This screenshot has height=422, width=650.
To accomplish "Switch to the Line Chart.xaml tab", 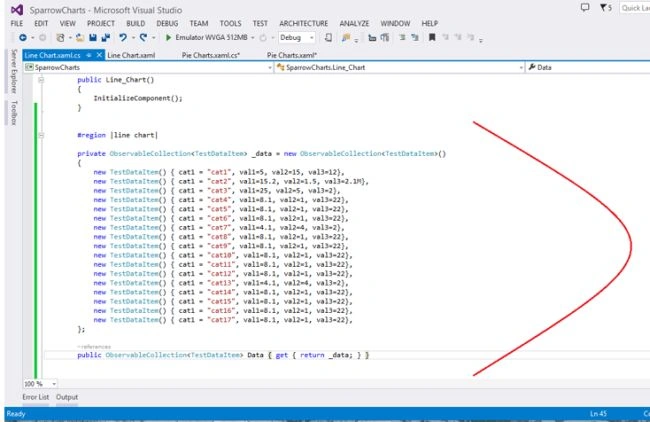I will (x=131, y=55).
